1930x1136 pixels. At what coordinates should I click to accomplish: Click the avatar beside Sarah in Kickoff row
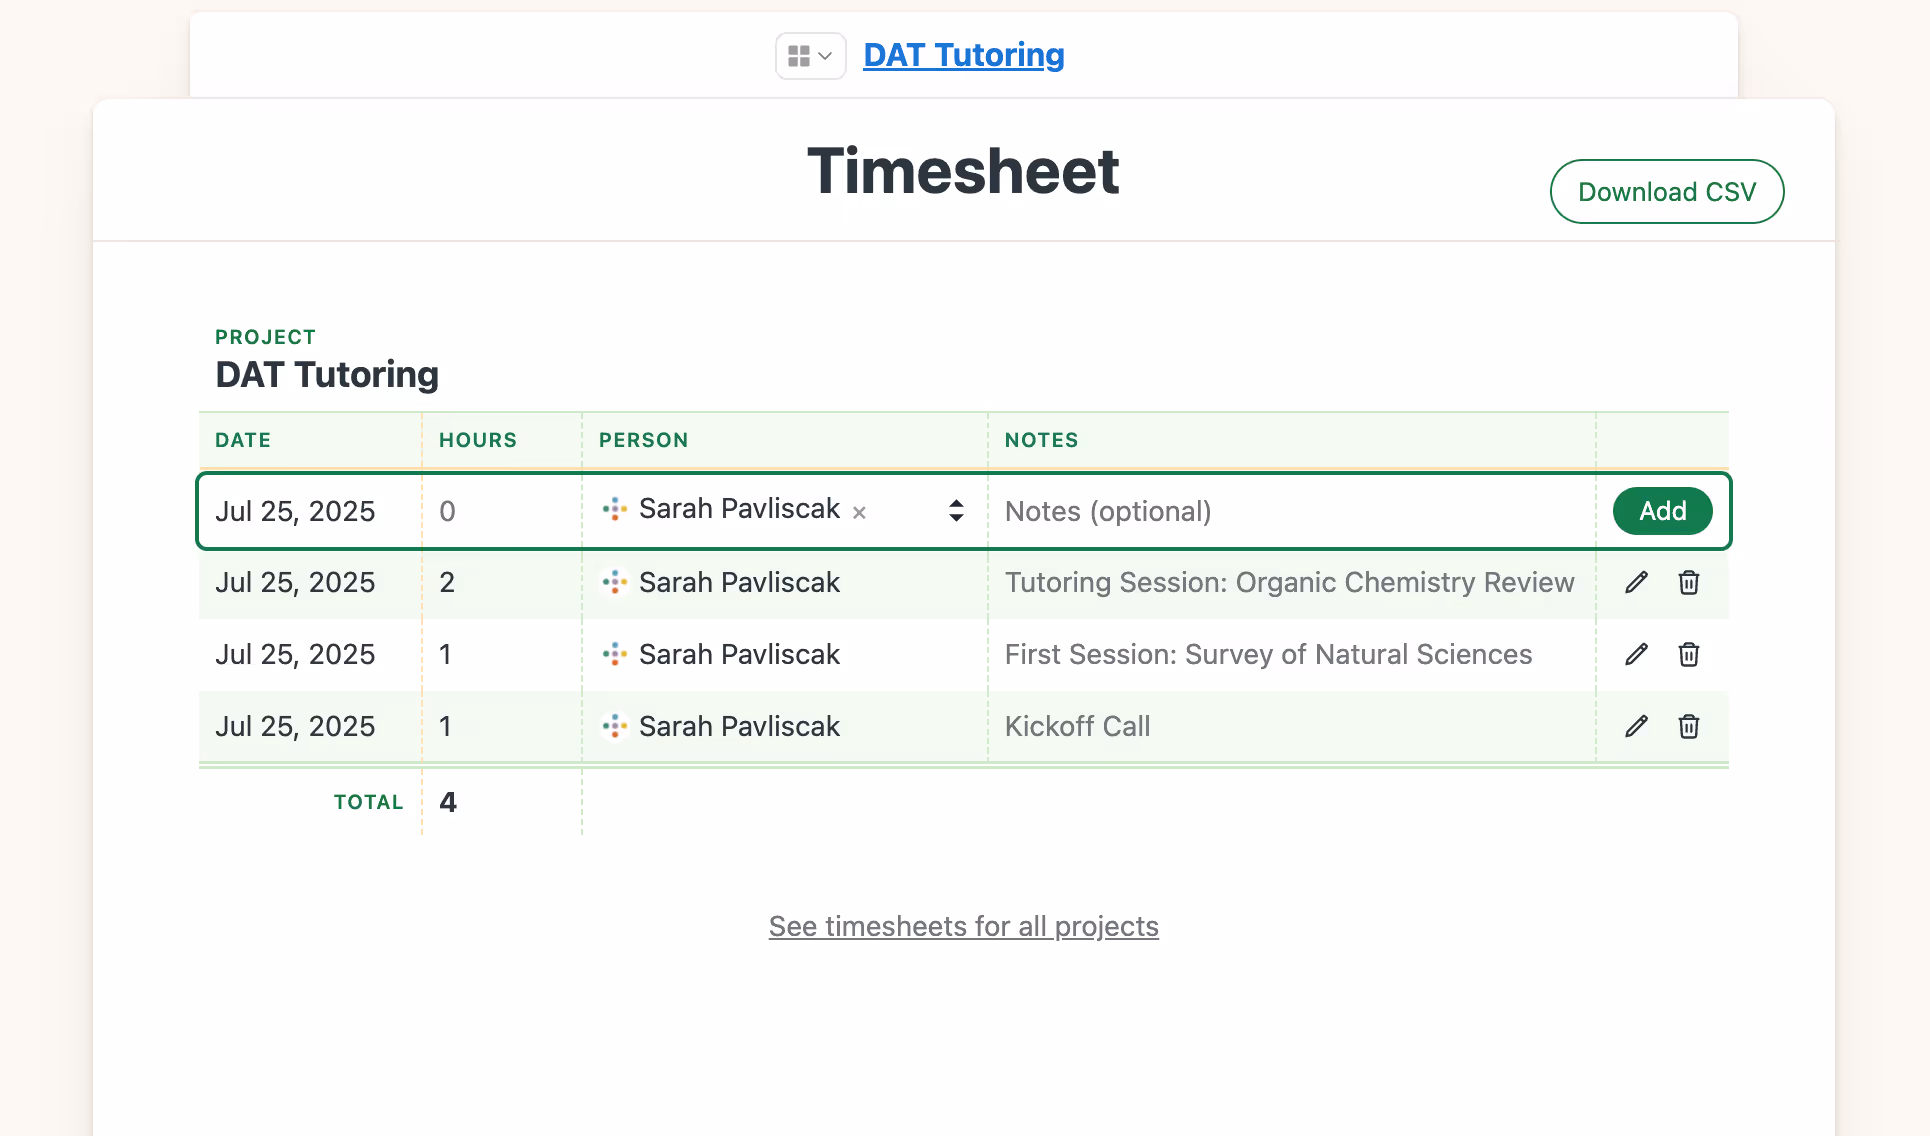pos(616,726)
